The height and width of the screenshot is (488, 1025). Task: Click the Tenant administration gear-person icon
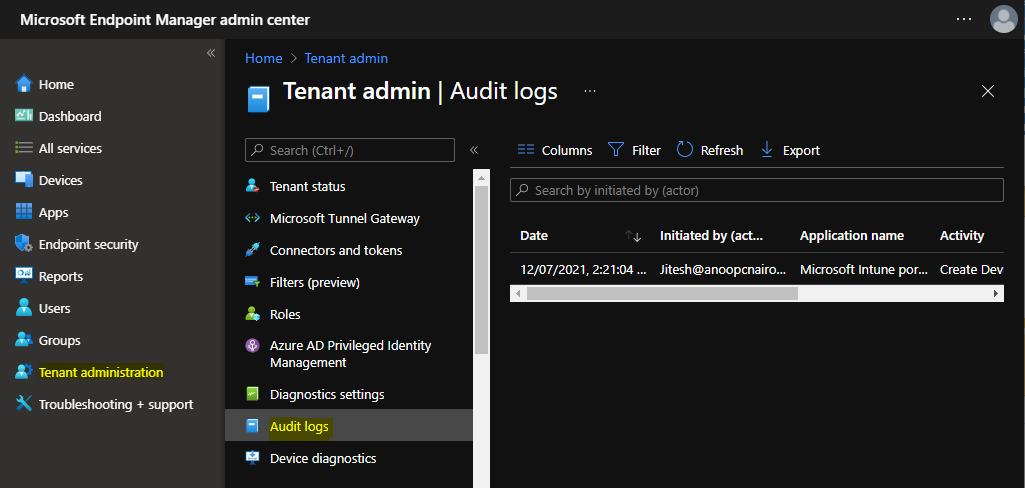coord(24,372)
